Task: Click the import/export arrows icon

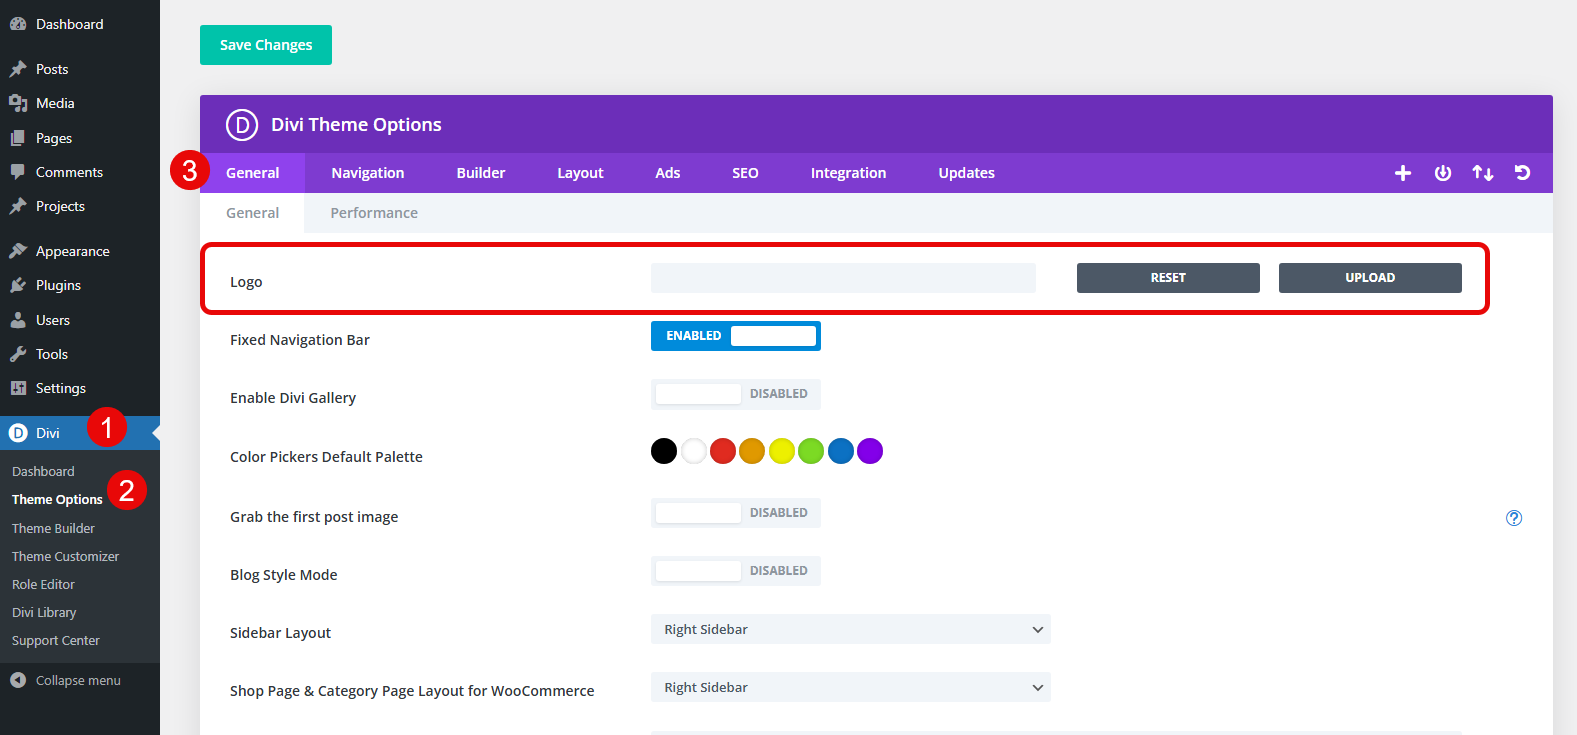Action: click(x=1483, y=173)
